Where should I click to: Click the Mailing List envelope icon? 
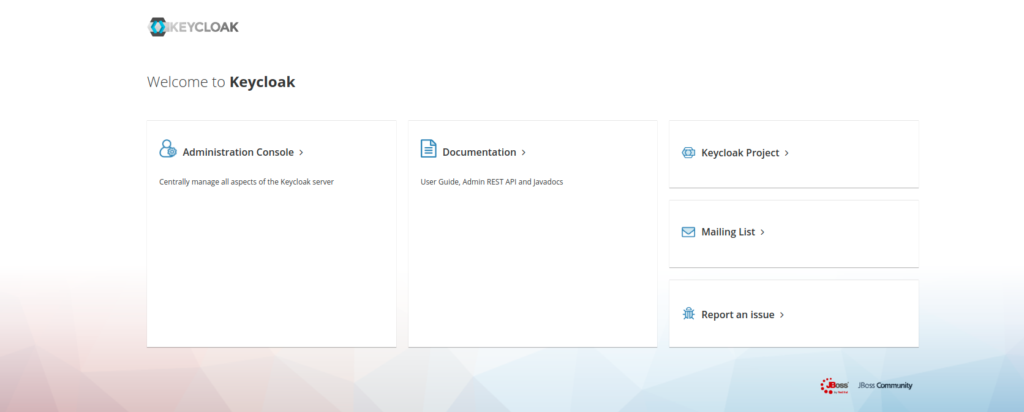[x=688, y=232]
